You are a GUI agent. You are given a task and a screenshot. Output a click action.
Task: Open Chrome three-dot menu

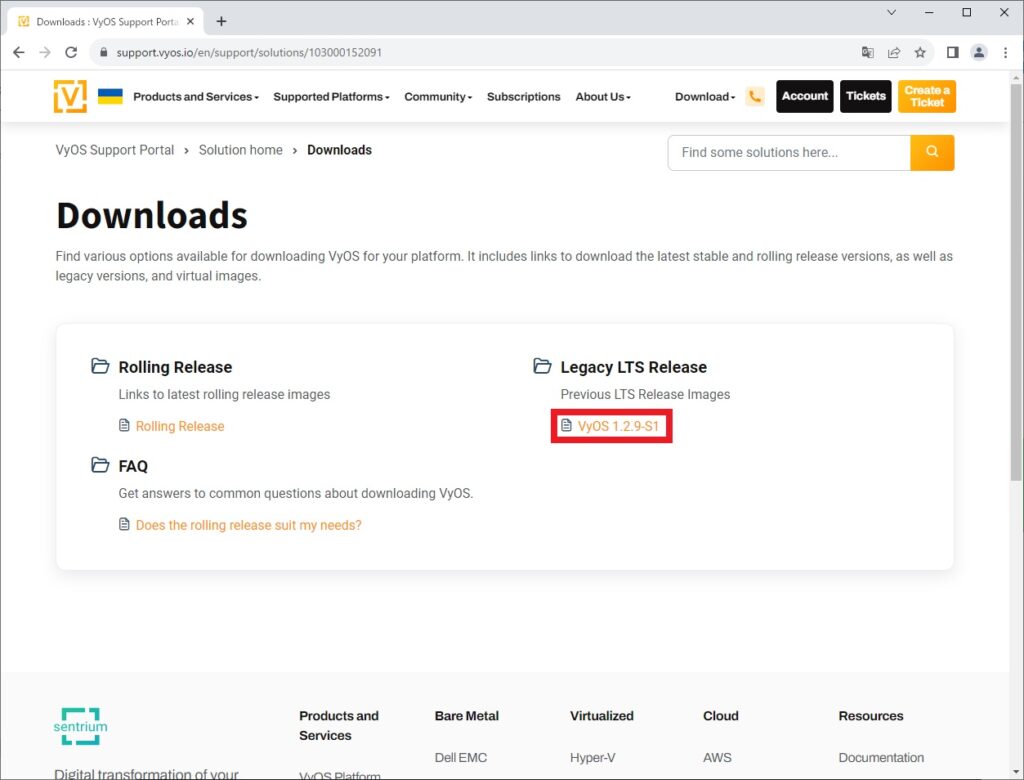[x=1006, y=52]
